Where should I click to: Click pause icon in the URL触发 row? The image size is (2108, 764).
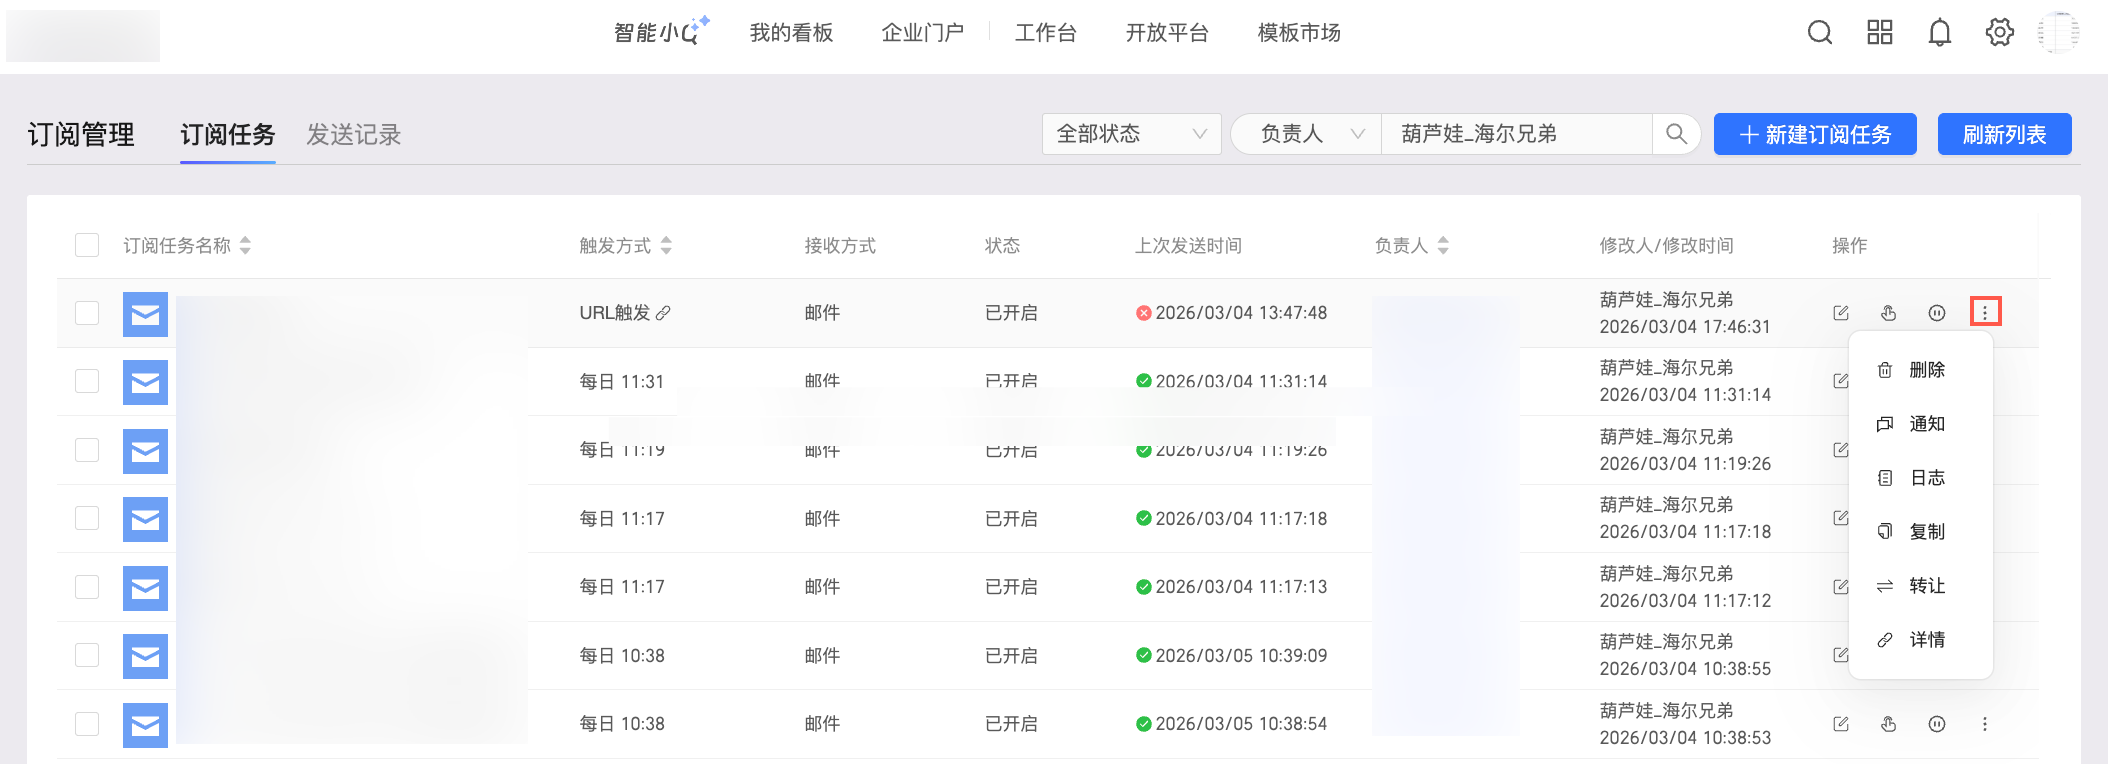(x=1937, y=313)
